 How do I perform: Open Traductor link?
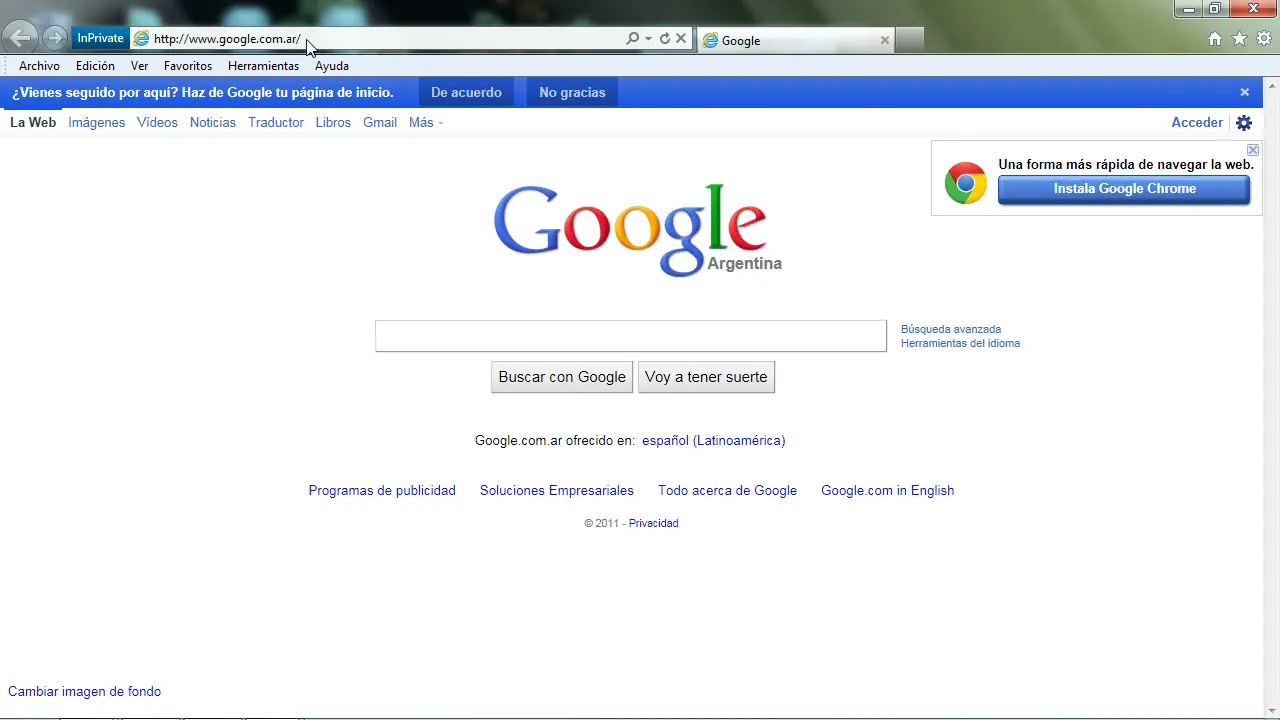pos(276,122)
